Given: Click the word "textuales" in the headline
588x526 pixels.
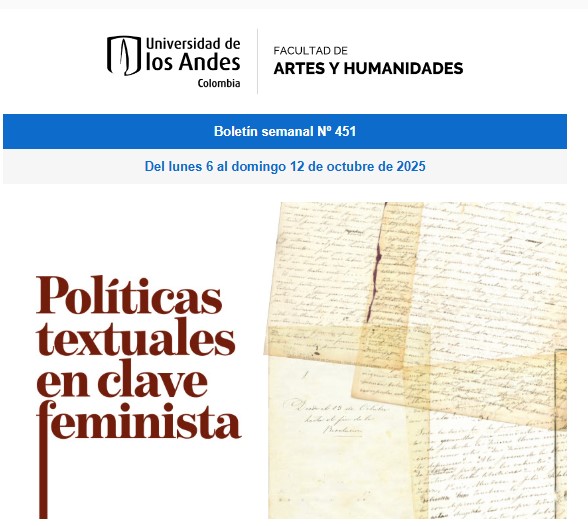Looking at the screenshot, I should (136, 339).
